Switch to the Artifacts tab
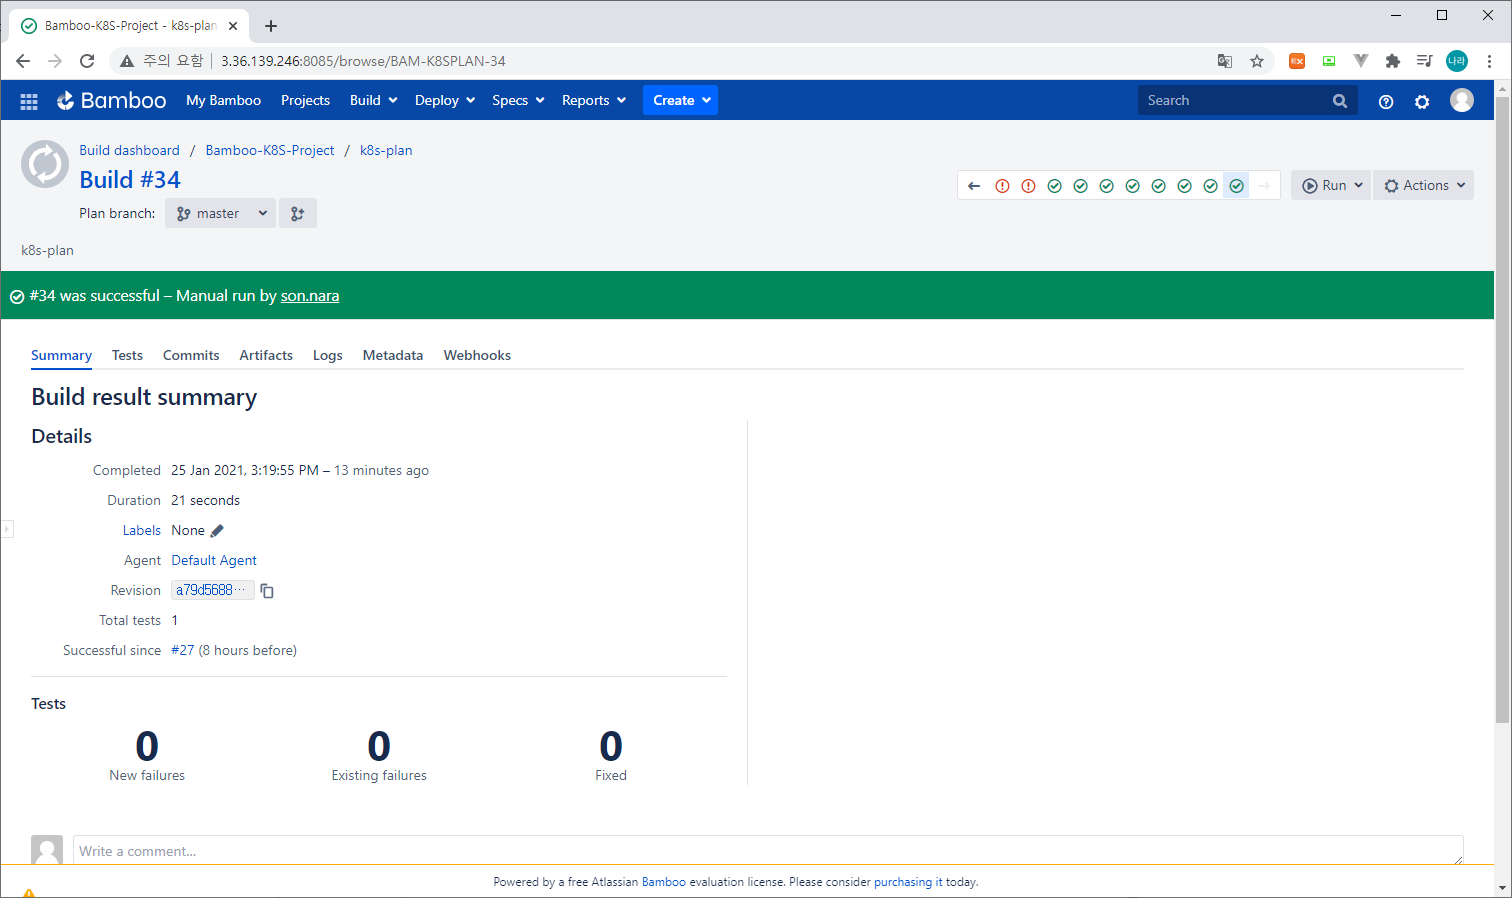The height and width of the screenshot is (898, 1512). pyautogui.click(x=266, y=355)
